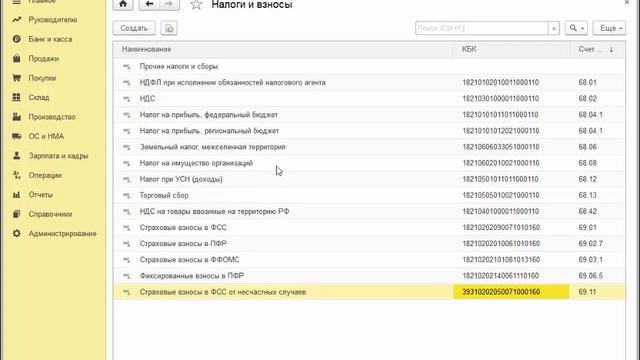This screenshot has height=360, width=640.
Task: Add page to favorites with star
Action: (x=196, y=5)
